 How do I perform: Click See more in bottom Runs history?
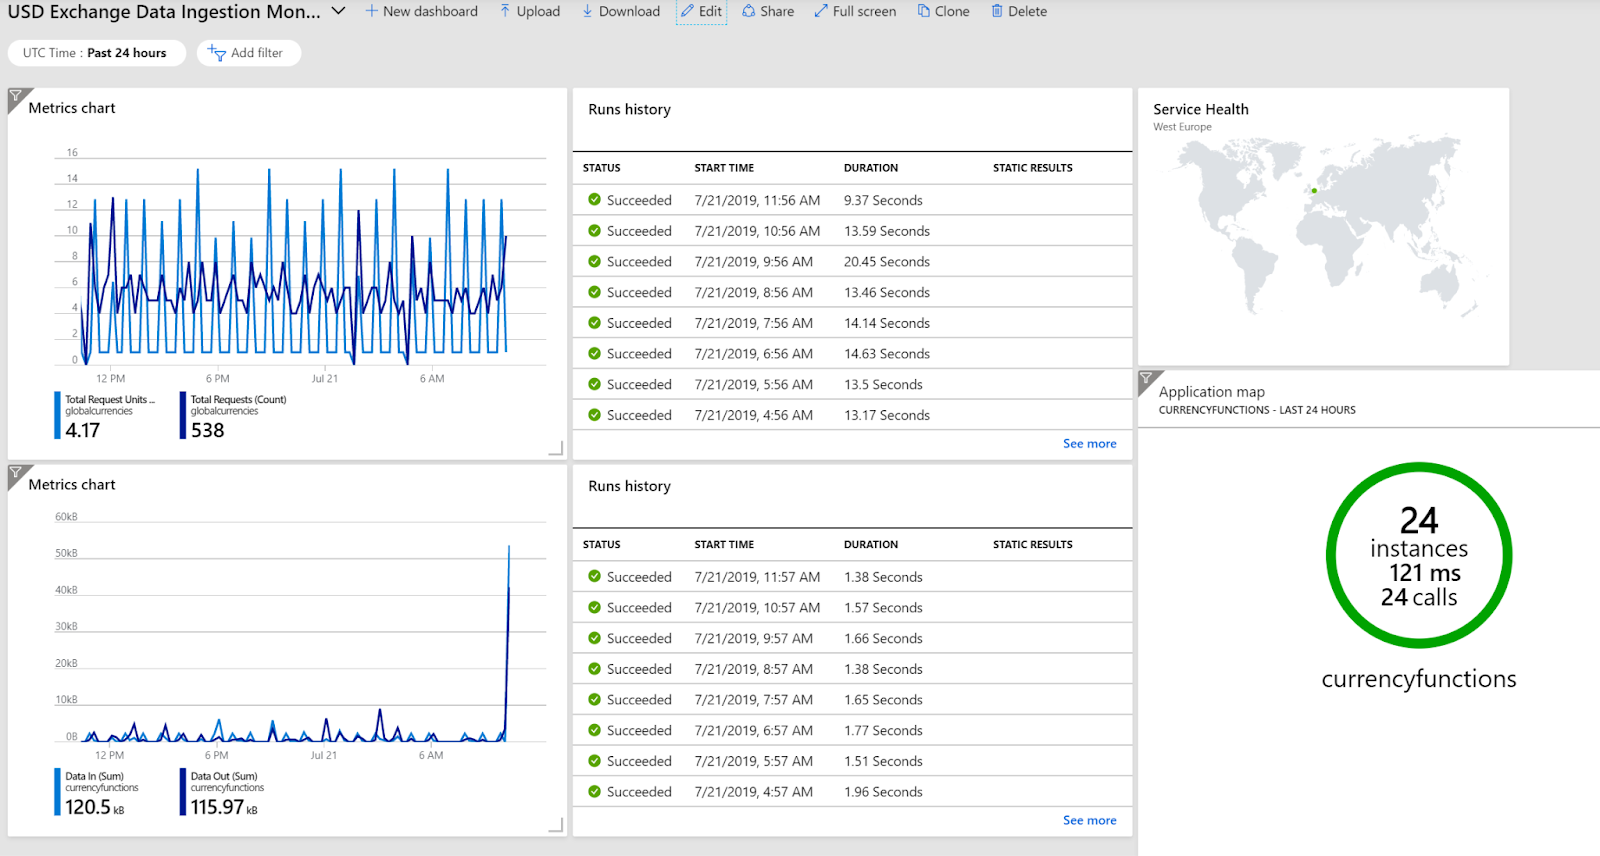1089,821
